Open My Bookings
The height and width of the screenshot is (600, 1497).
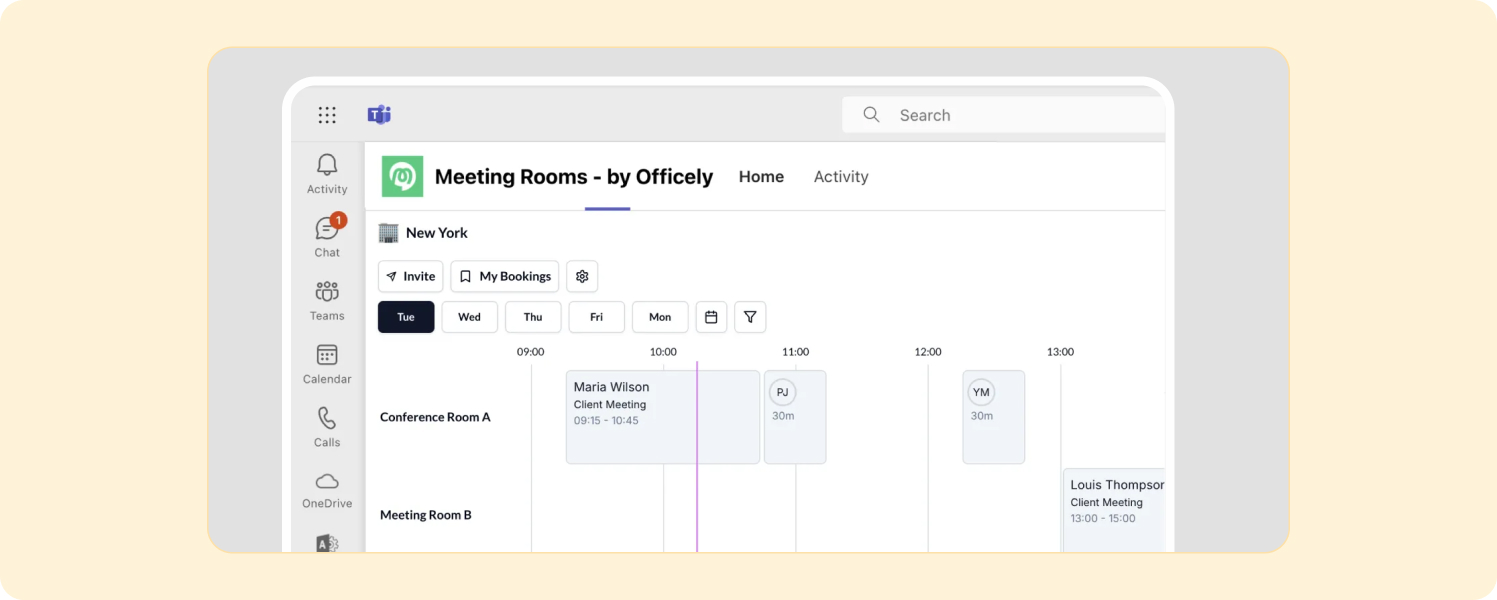(x=505, y=277)
